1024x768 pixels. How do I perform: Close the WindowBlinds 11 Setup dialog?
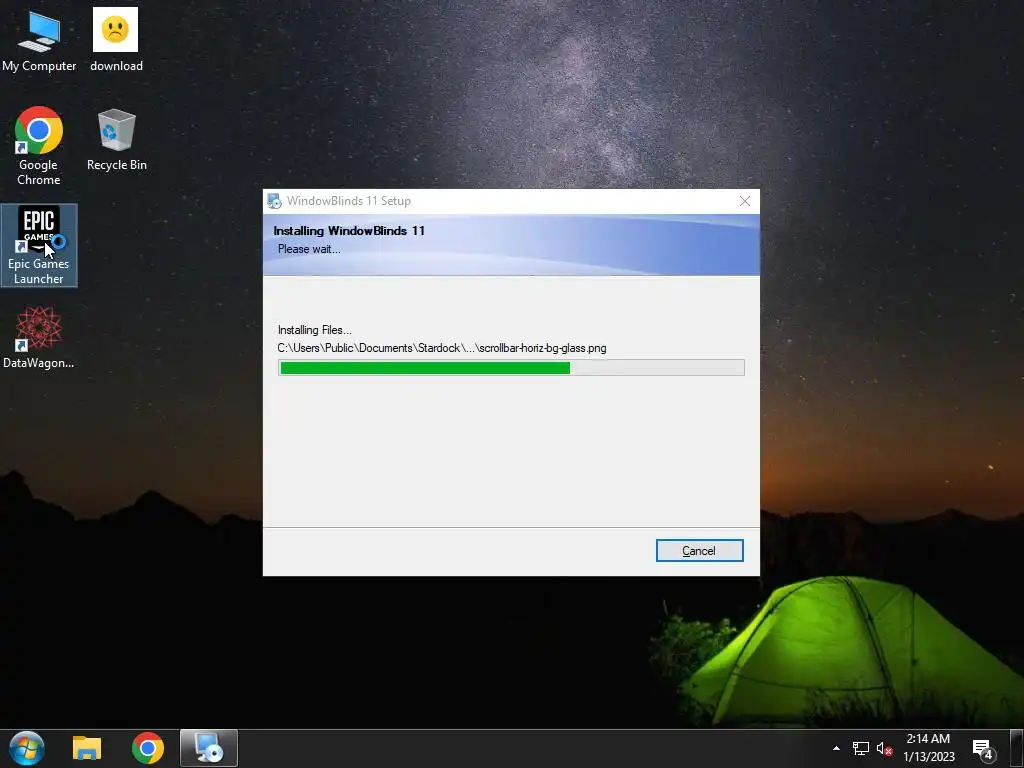point(744,201)
